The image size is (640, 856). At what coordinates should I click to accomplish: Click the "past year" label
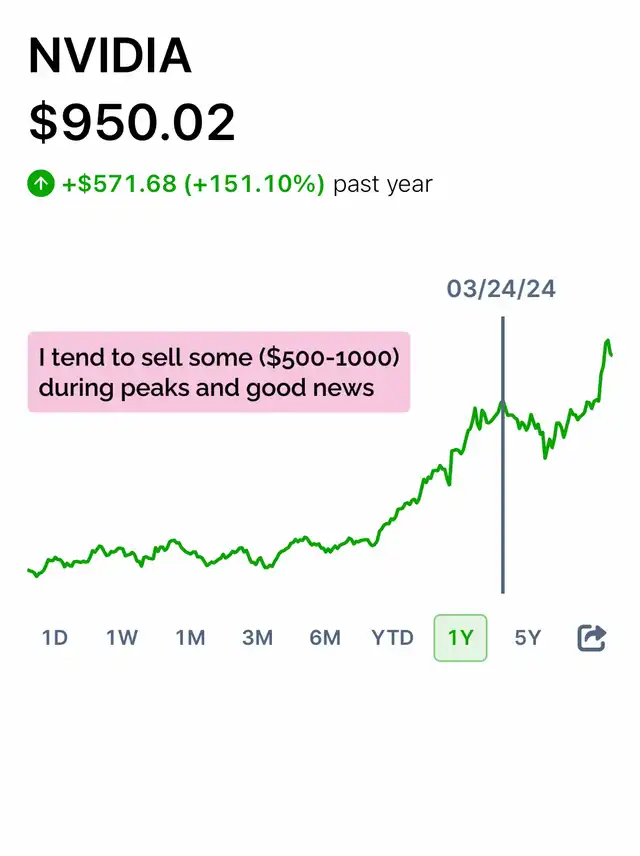pos(382,184)
